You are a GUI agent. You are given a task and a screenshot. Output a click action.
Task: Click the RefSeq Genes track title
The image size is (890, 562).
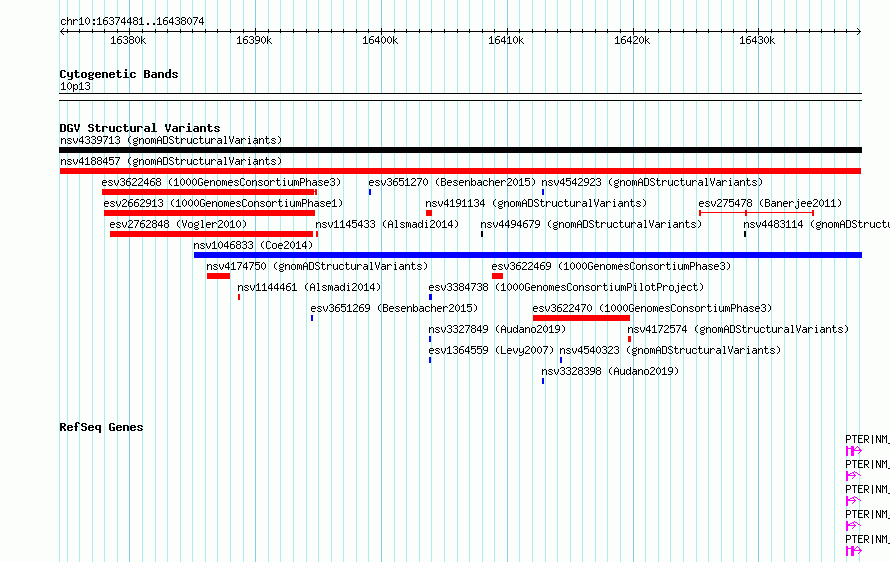(x=101, y=427)
